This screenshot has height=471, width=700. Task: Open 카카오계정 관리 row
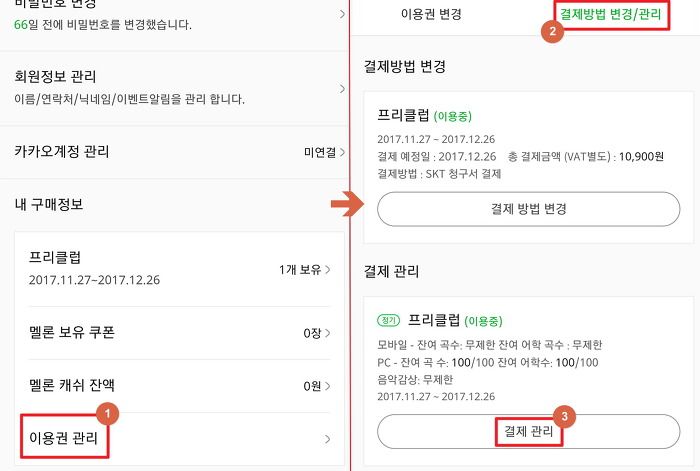(174, 152)
